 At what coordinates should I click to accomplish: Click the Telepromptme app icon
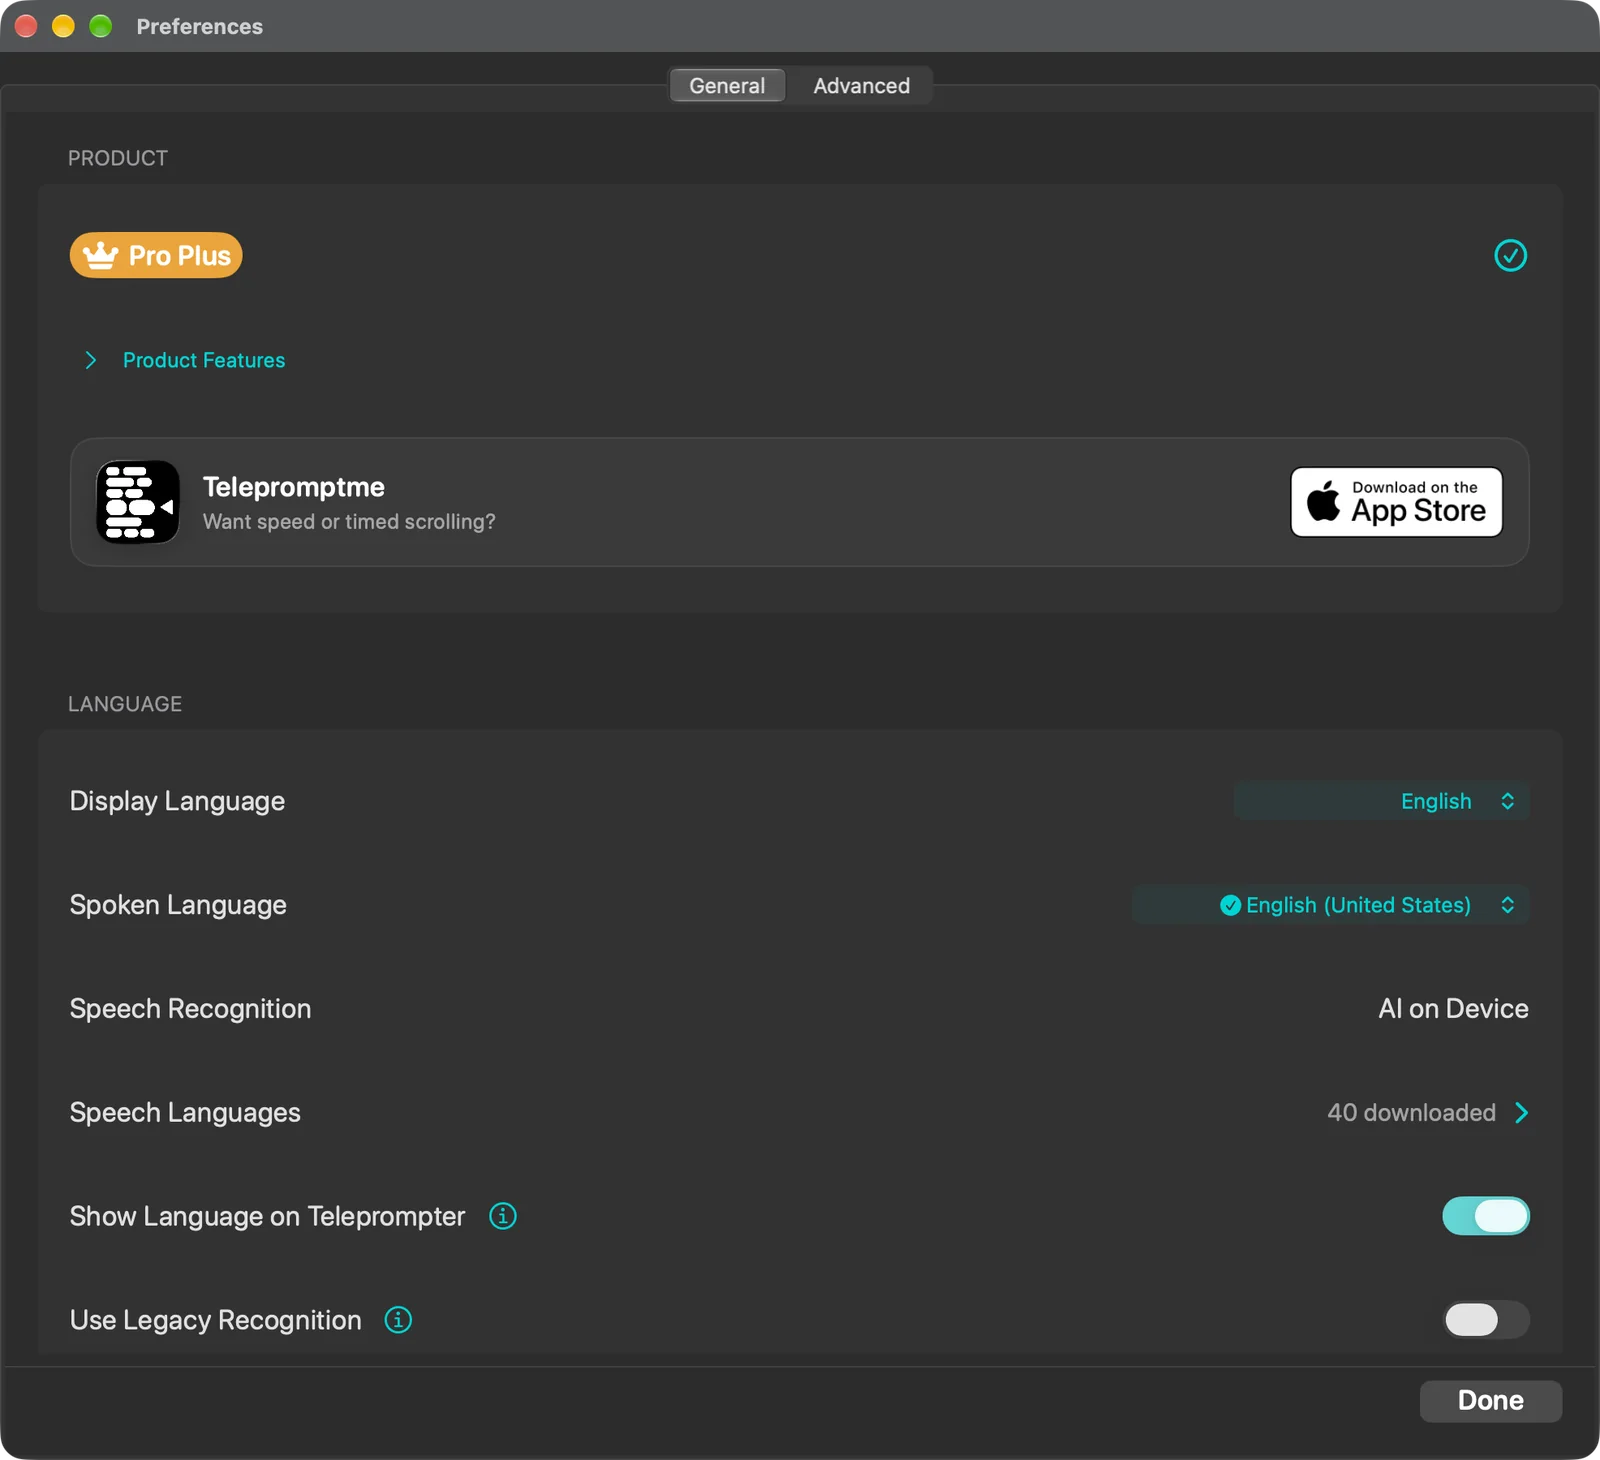(138, 502)
